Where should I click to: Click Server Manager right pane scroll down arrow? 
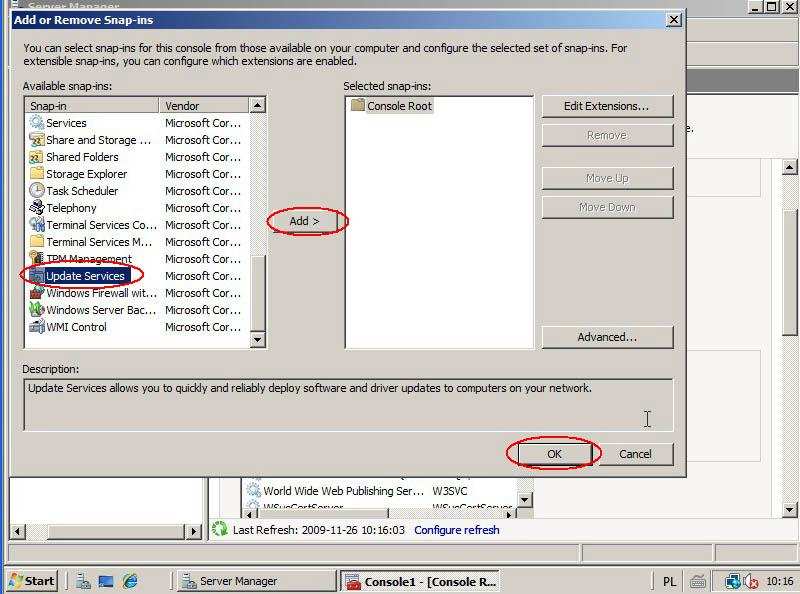pyautogui.click(x=789, y=509)
